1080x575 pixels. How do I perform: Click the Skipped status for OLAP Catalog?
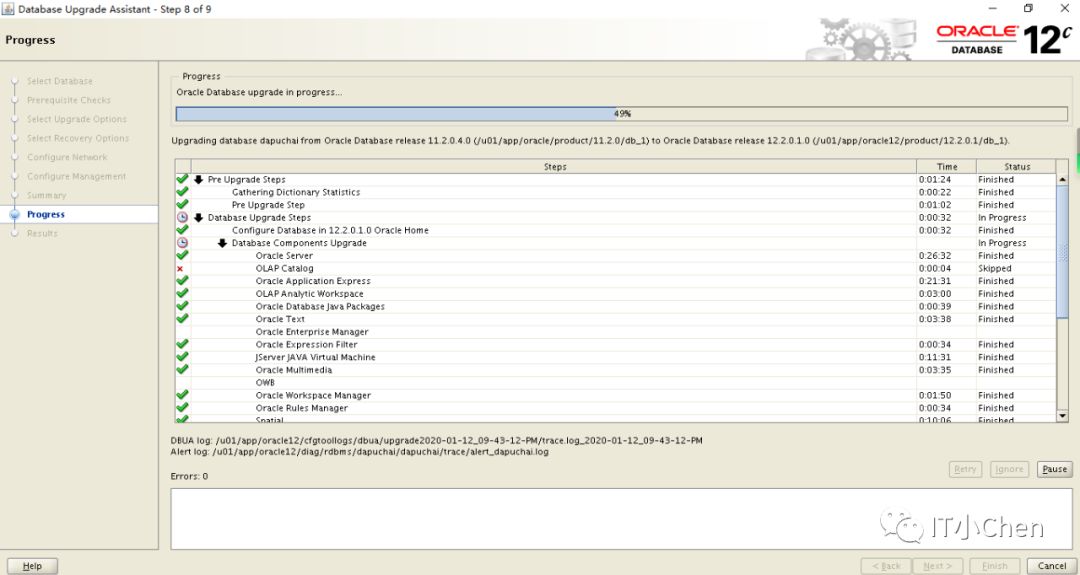click(995, 269)
